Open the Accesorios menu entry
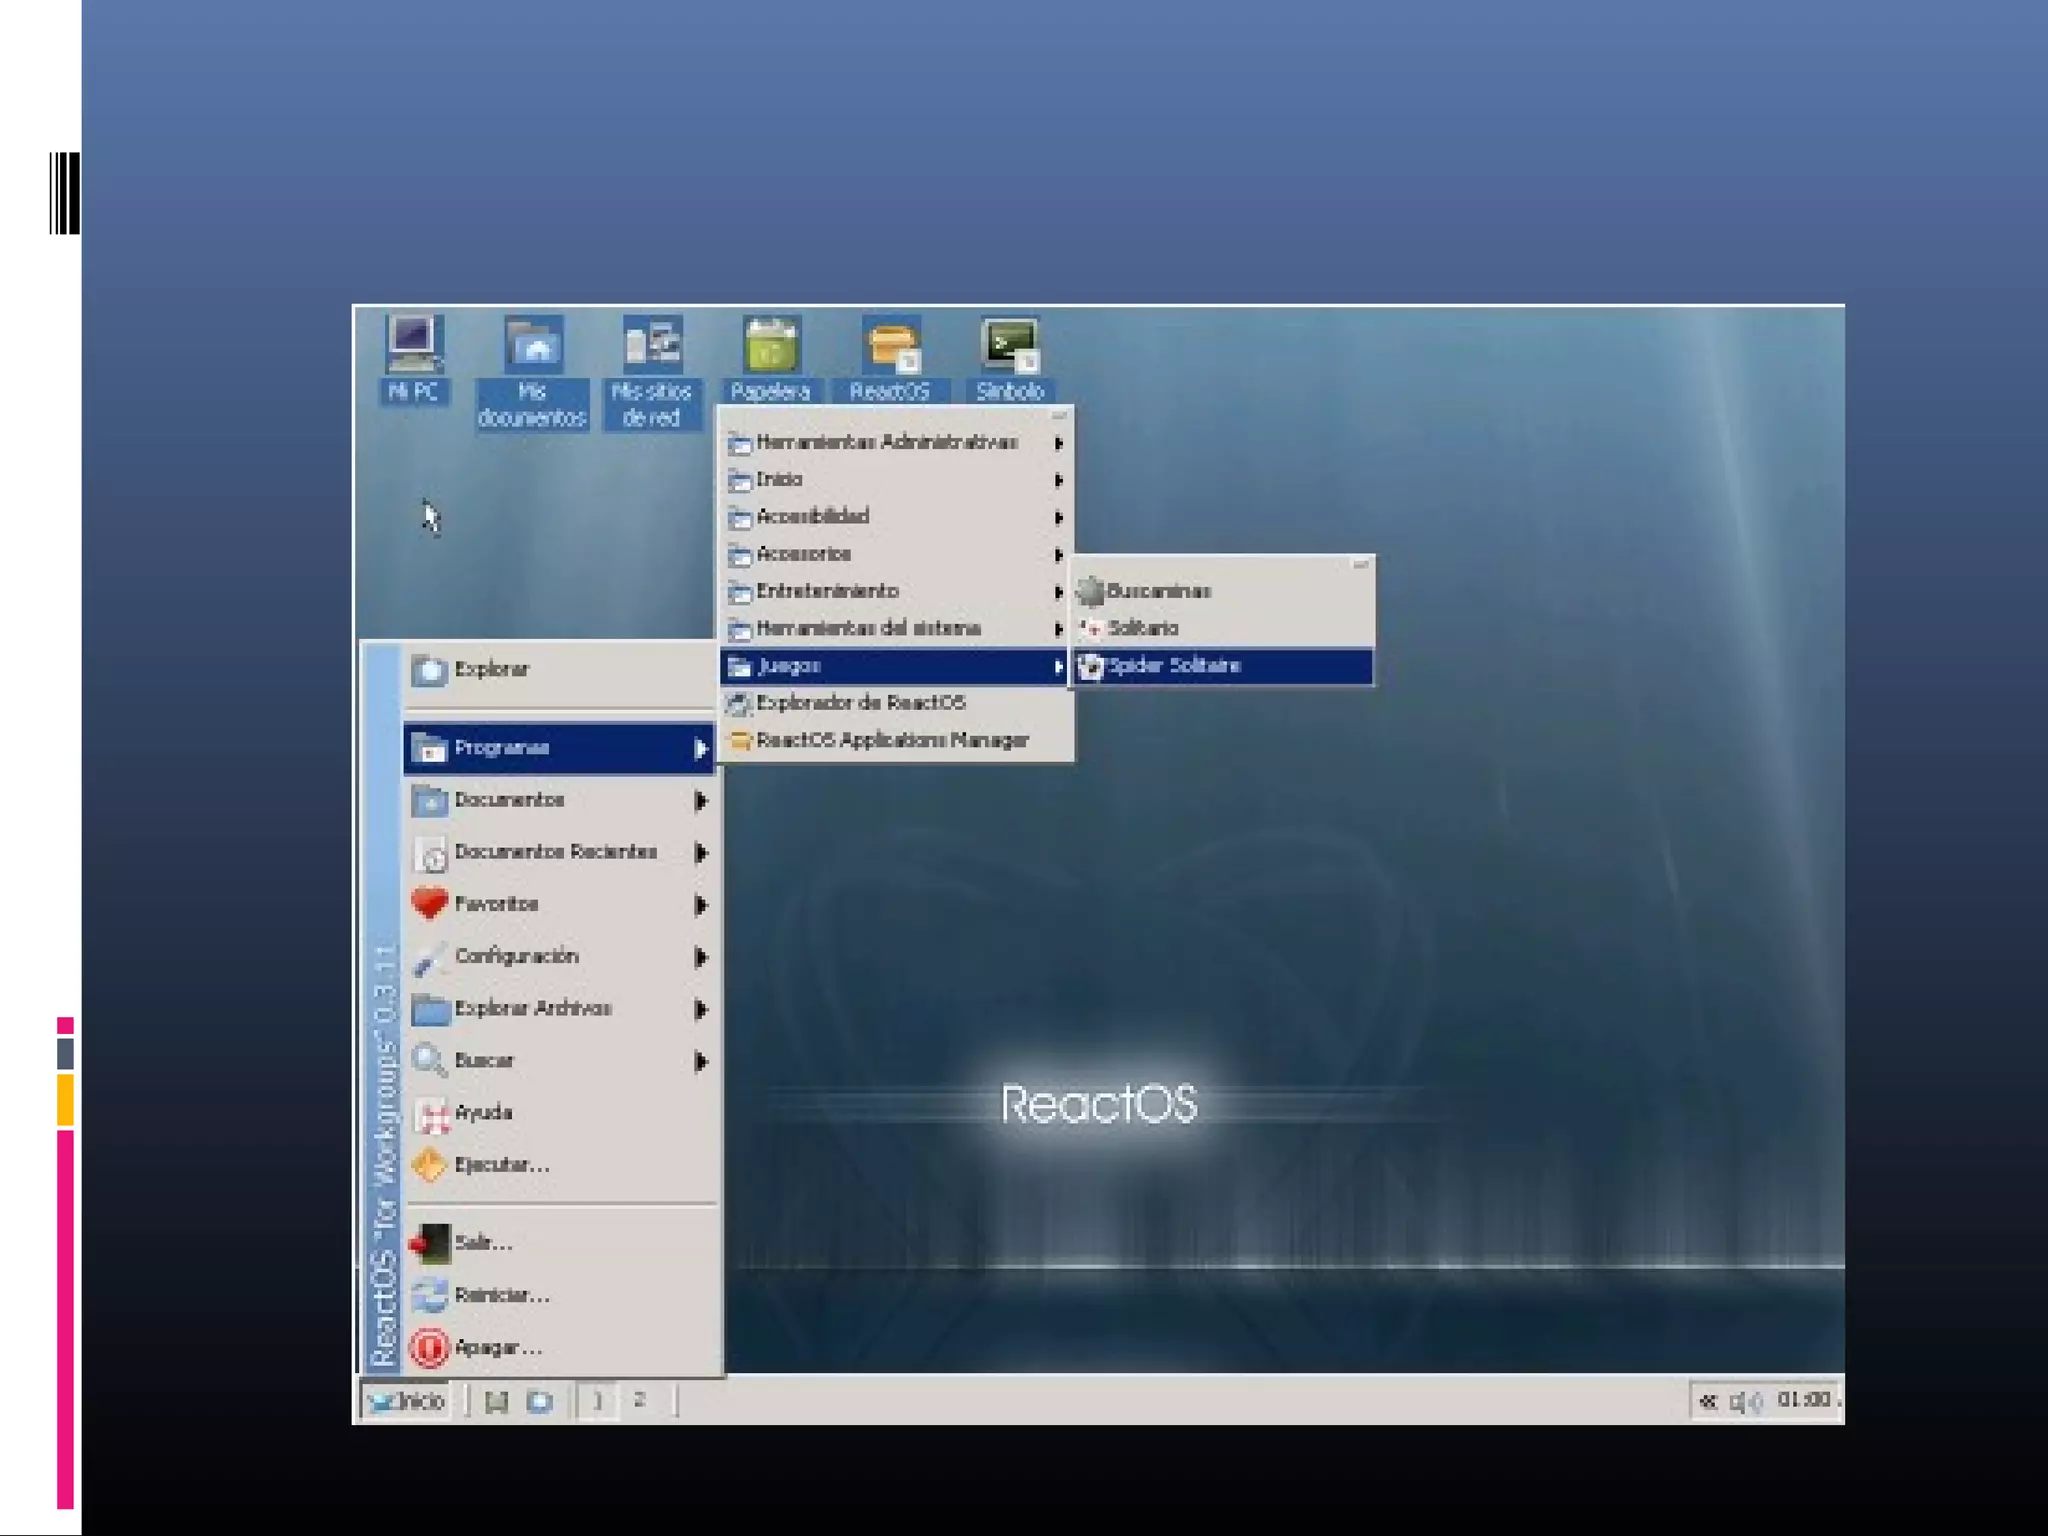 click(896, 554)
